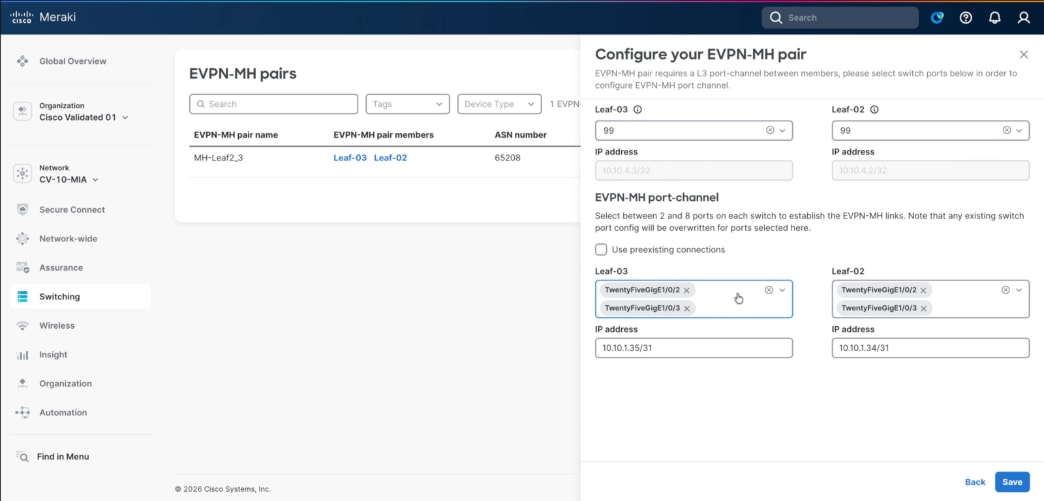Open the Network-wide menu
The width and height of the screenshot is (1044, 501).
67,239
